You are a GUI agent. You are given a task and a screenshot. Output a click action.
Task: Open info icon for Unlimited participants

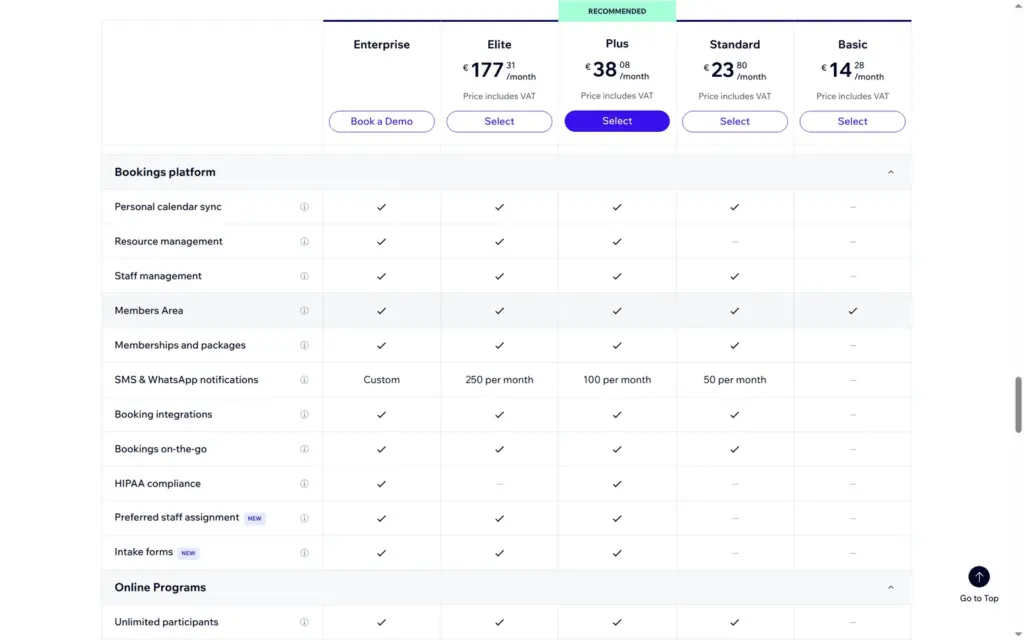click(304, 622)
